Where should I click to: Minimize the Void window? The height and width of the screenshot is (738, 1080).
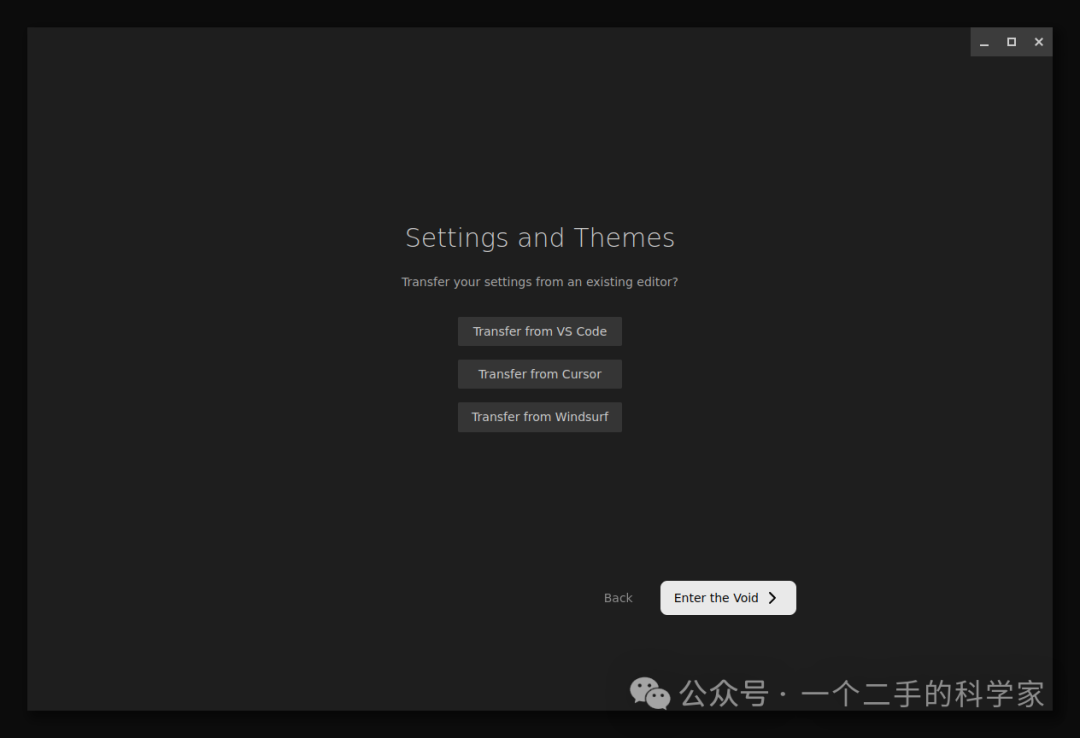point(984,42)
